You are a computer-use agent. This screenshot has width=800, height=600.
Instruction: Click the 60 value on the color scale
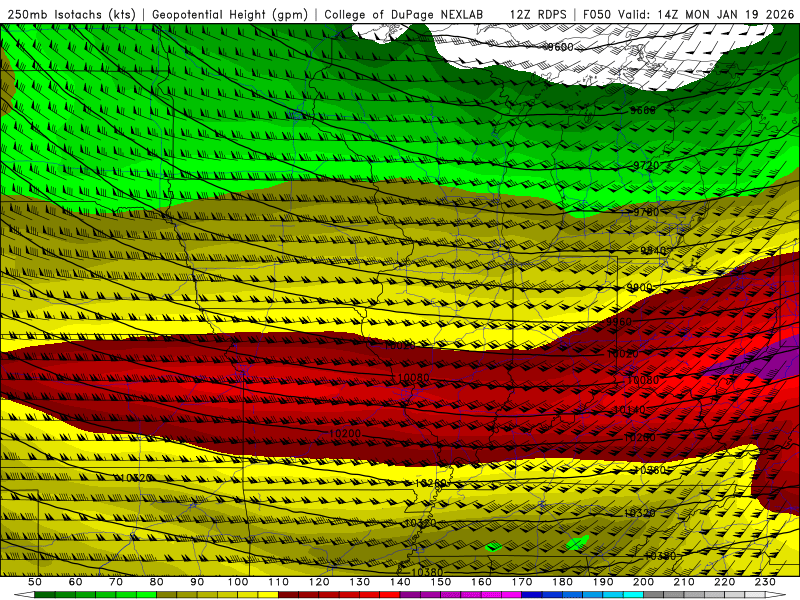point(75,582)
